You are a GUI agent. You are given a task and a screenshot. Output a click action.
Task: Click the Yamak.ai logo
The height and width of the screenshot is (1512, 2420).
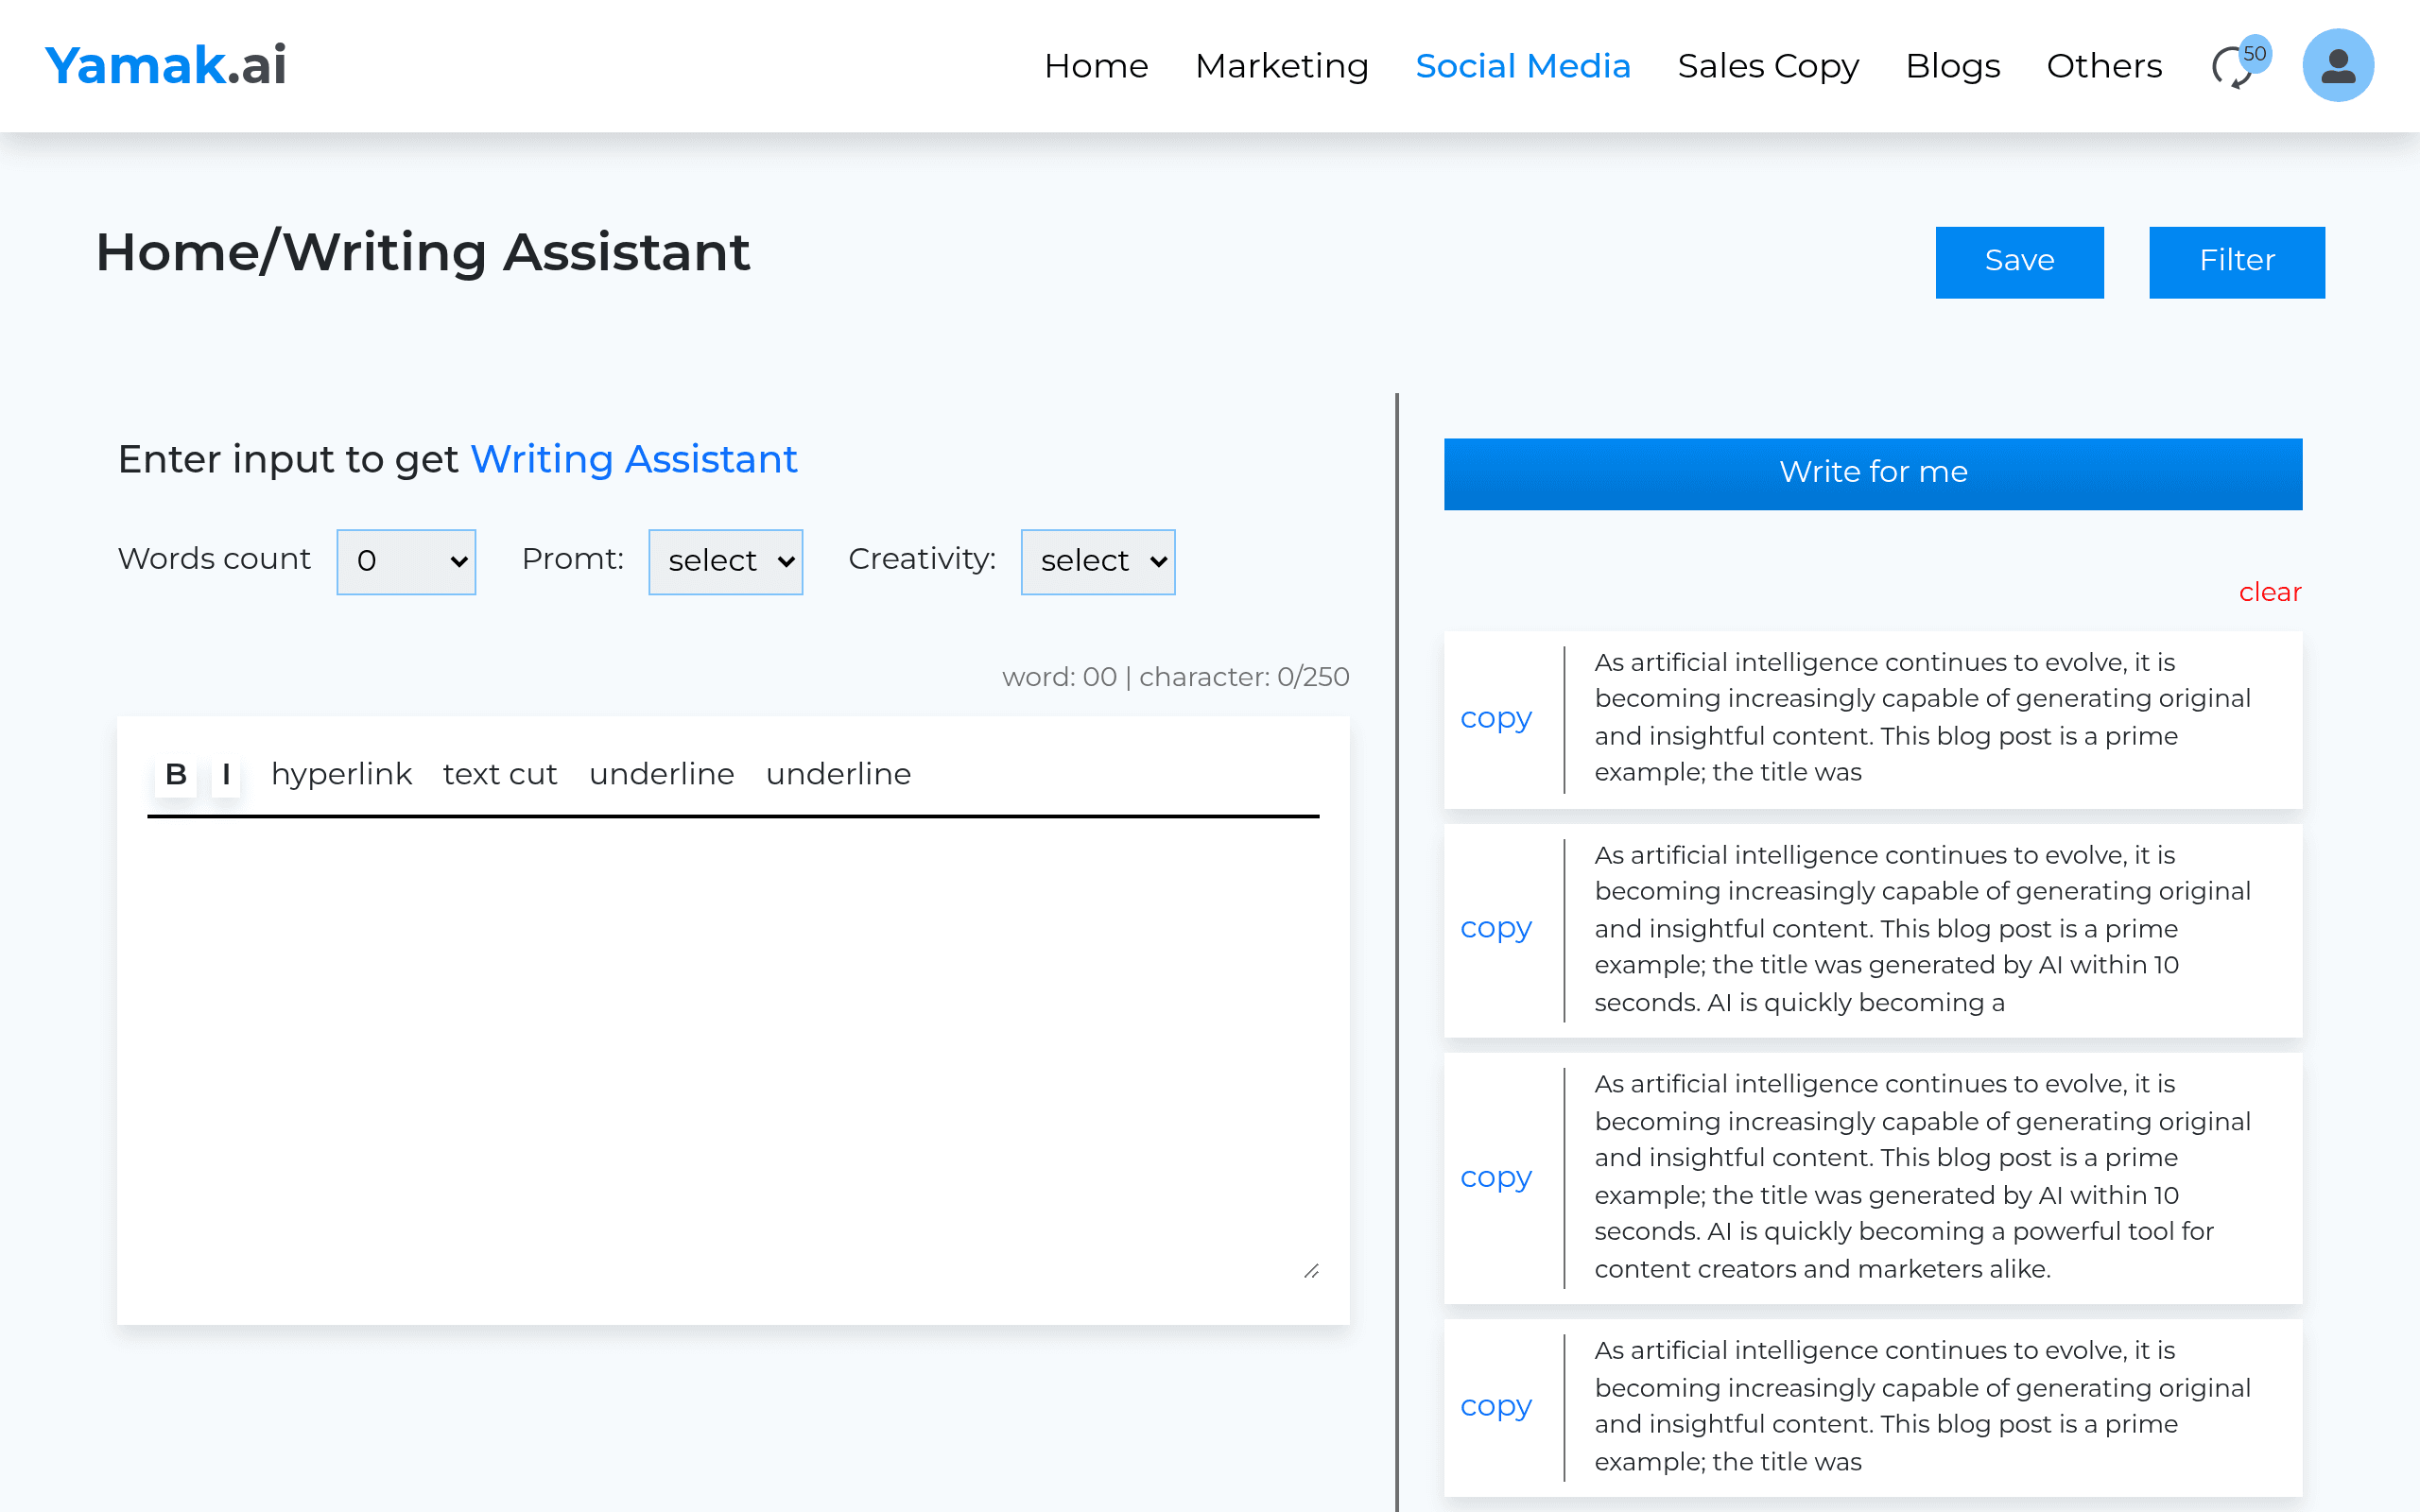point(166,65)
